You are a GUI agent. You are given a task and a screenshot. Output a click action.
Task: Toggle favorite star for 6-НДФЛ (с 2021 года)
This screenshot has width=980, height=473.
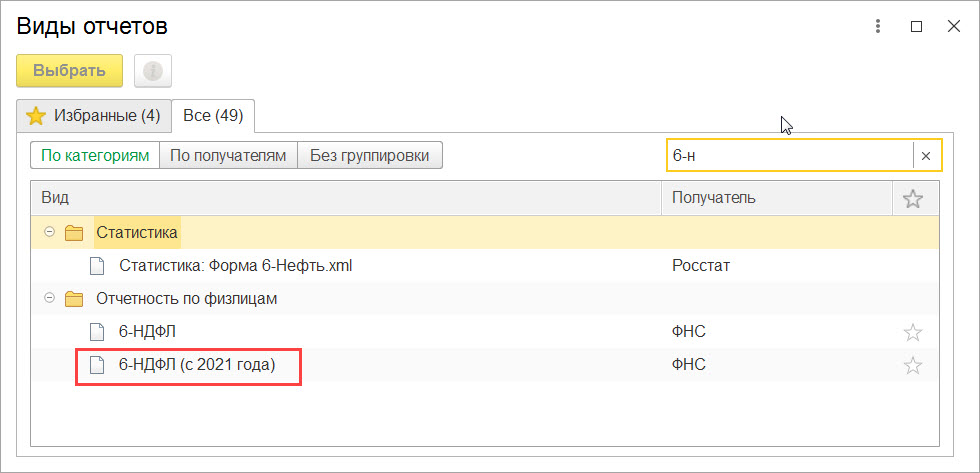coord(913,365)
